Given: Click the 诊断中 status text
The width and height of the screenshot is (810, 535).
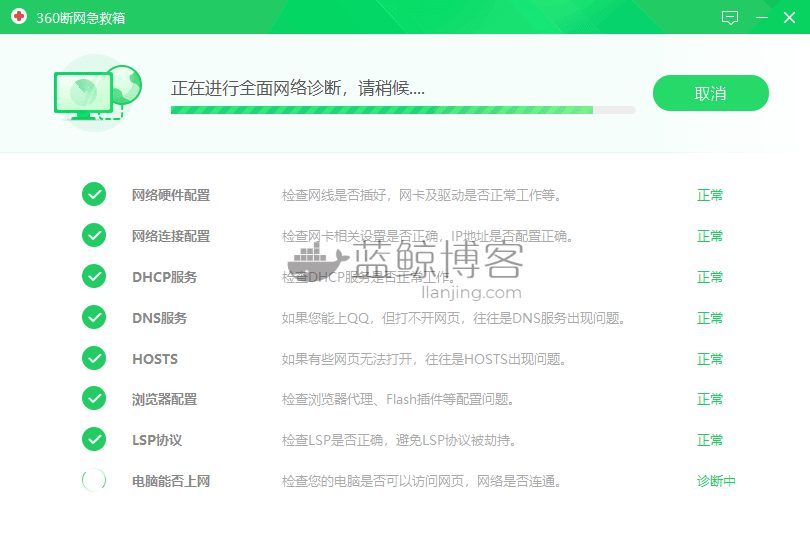Looking at the screenshot, I should [x=716, y=481].
